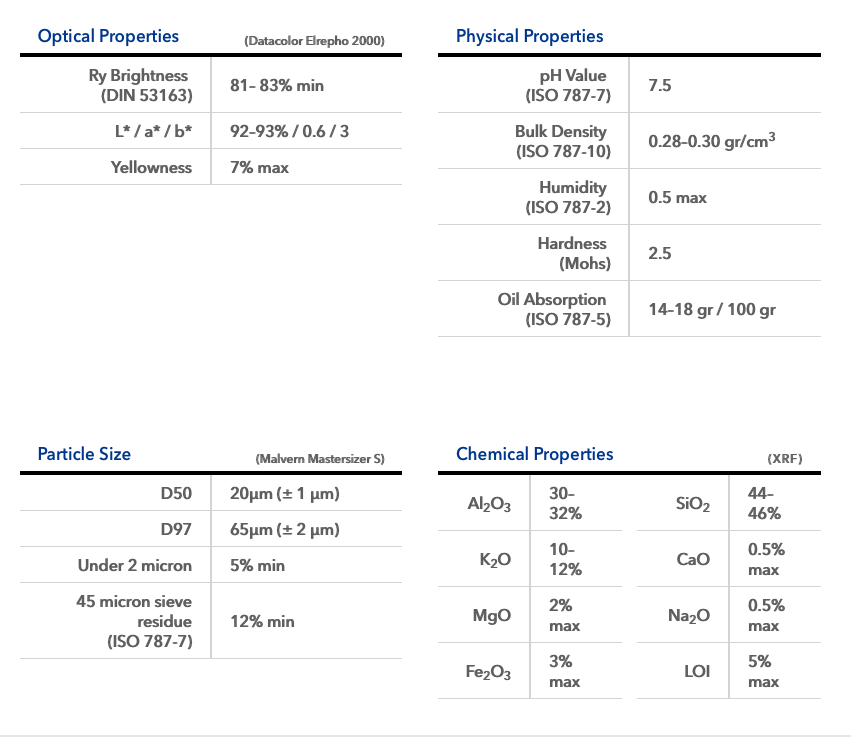Viewport: 851px width, 737px height.
Task: Click the Optical Properties heading
Action: click(x=108, y=36)
